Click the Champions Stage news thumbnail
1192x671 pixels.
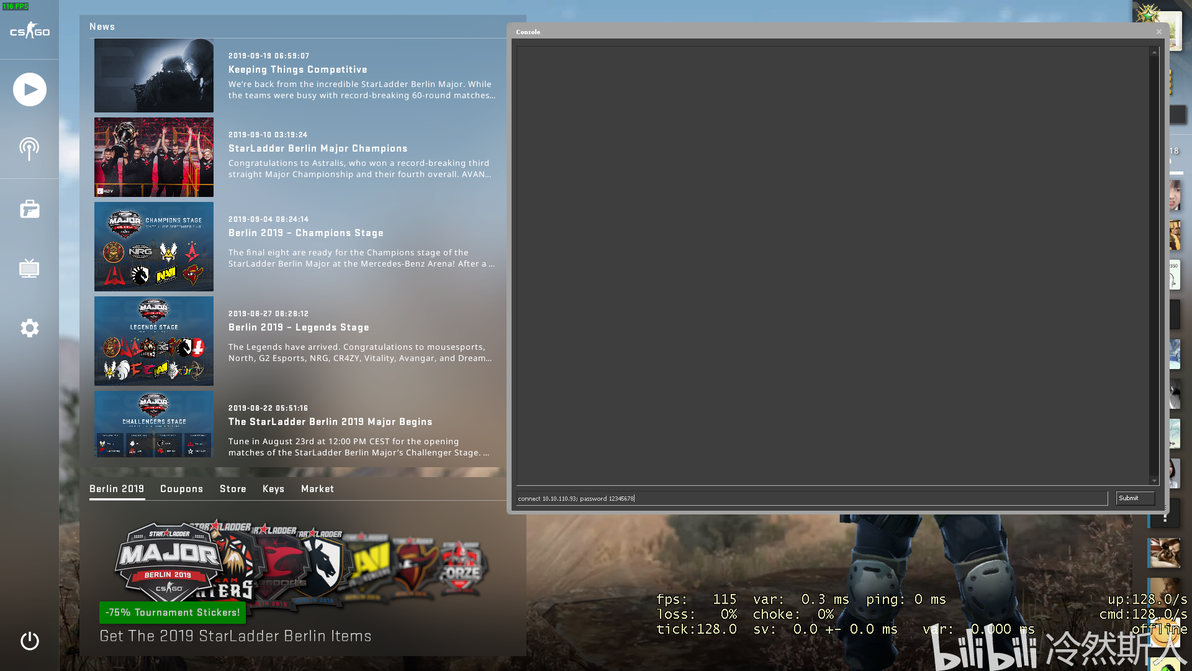click(154, 246)
